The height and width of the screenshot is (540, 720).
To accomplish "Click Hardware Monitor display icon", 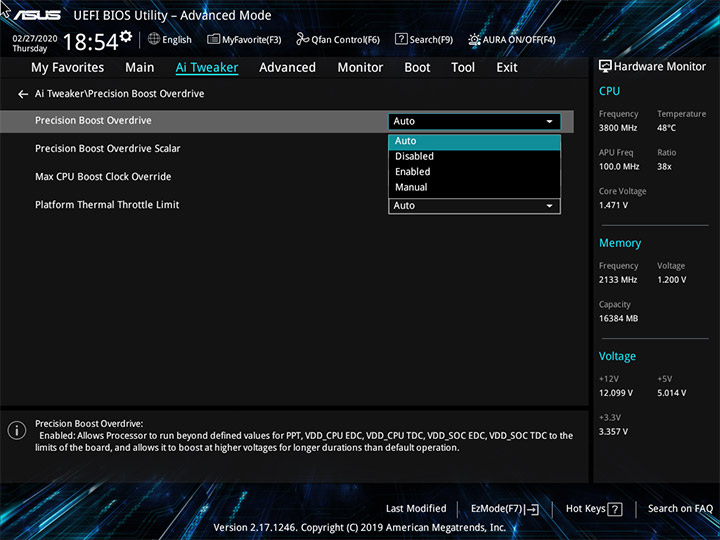I will click(605, 67).
